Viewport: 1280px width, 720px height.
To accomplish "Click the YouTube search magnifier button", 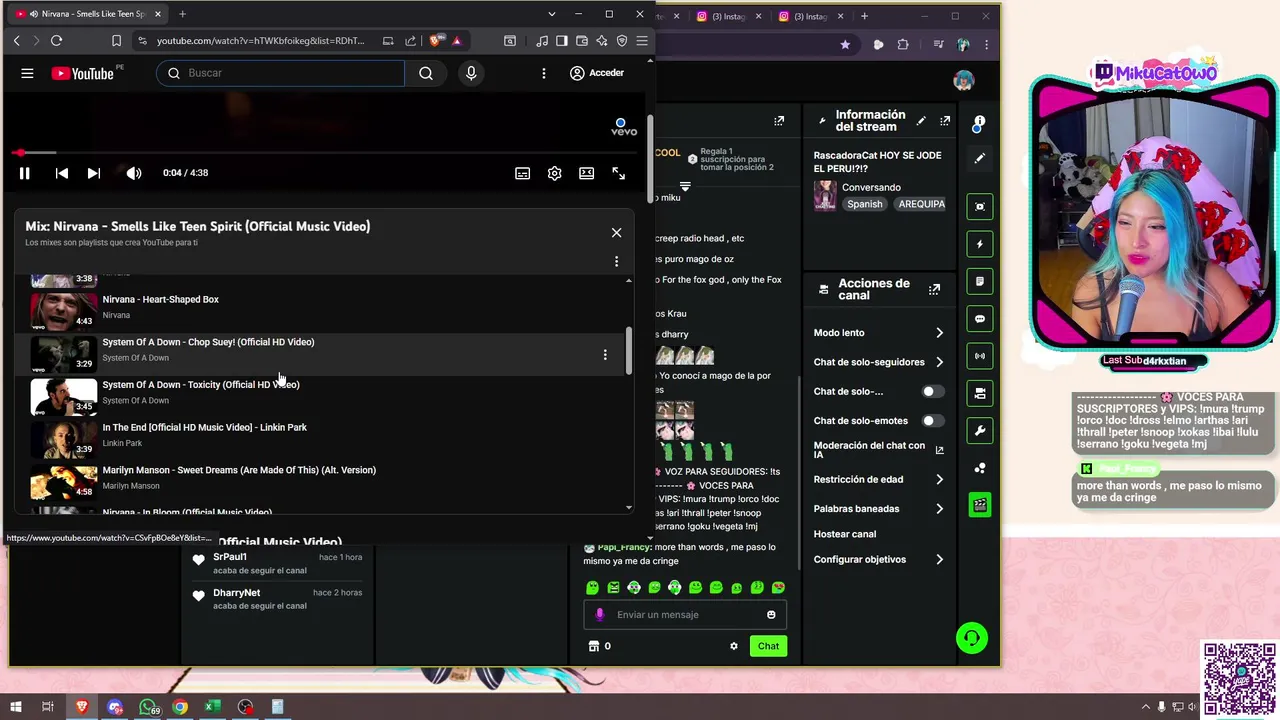I will tap(426, 73).
